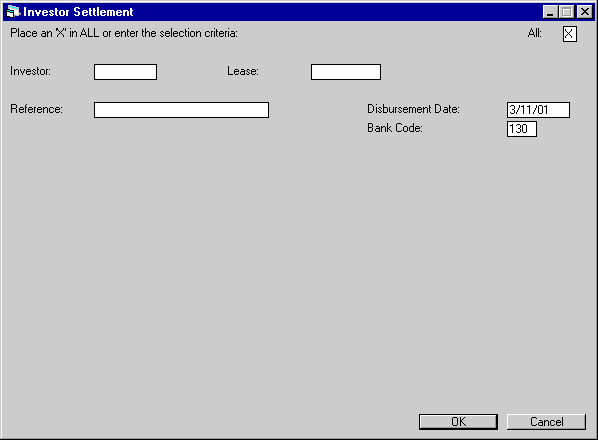This screenshot has height=440, width=598.
Task: Click the "Investor:" field label
Action: (x=31, y=71)
